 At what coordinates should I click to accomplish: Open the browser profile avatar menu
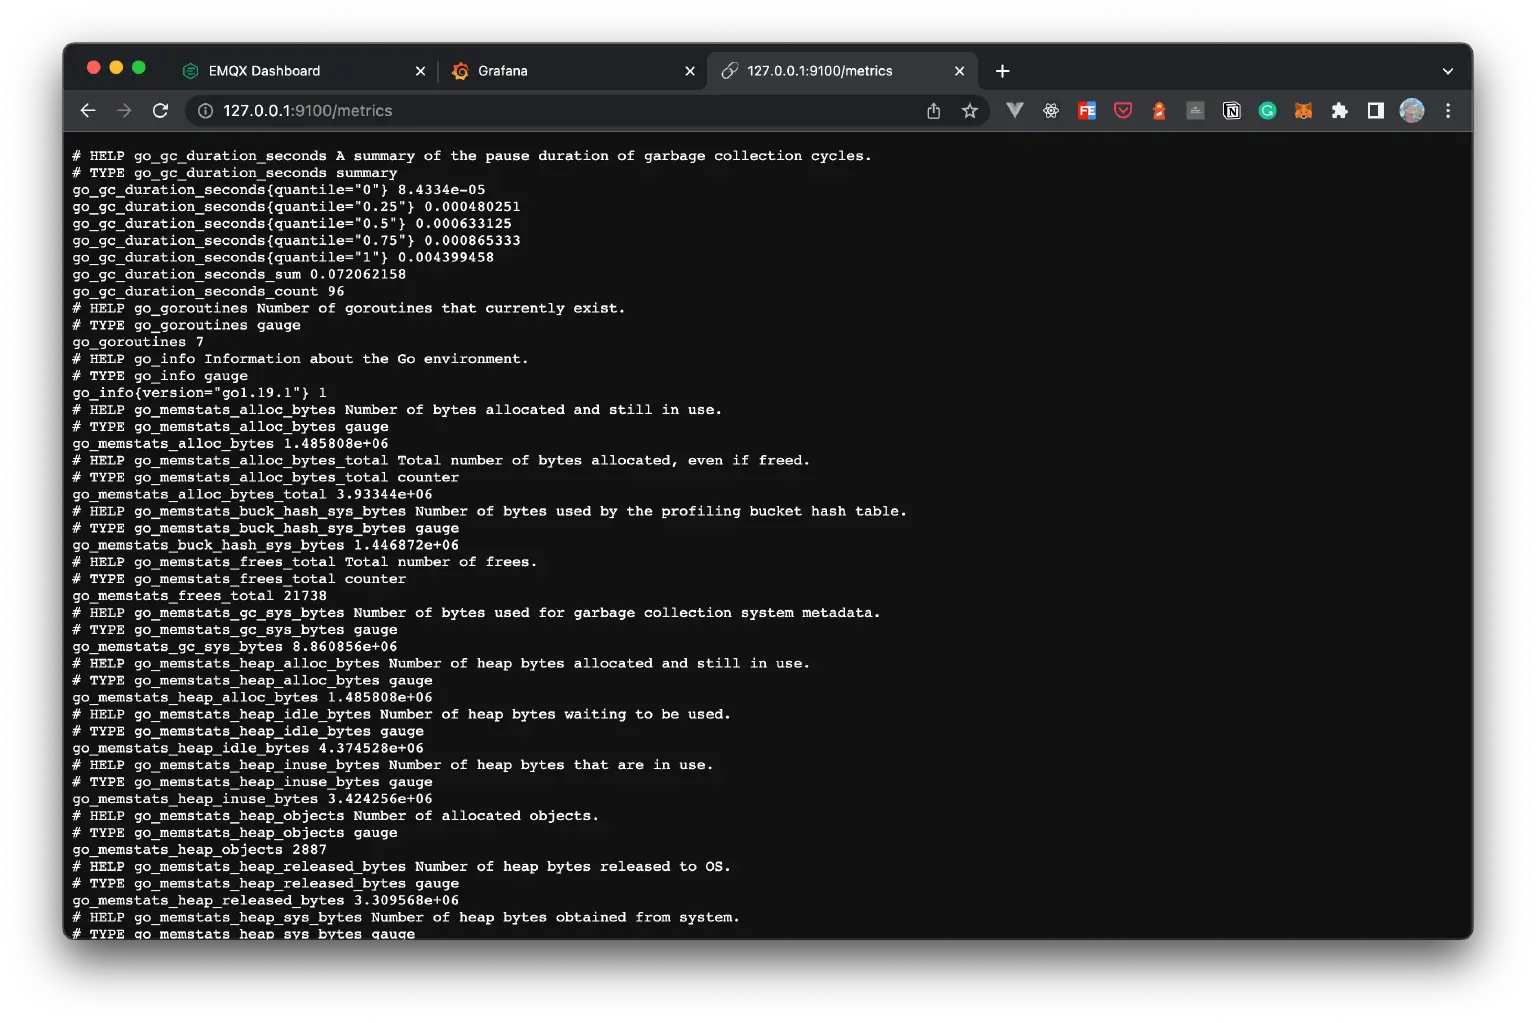coord(1411,110)
